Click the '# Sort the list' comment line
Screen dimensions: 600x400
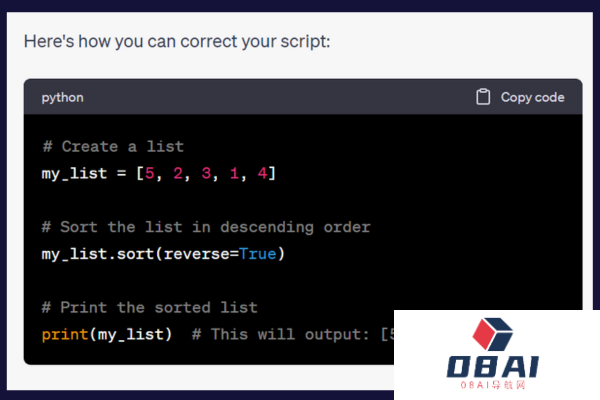(x=205, y=227)
